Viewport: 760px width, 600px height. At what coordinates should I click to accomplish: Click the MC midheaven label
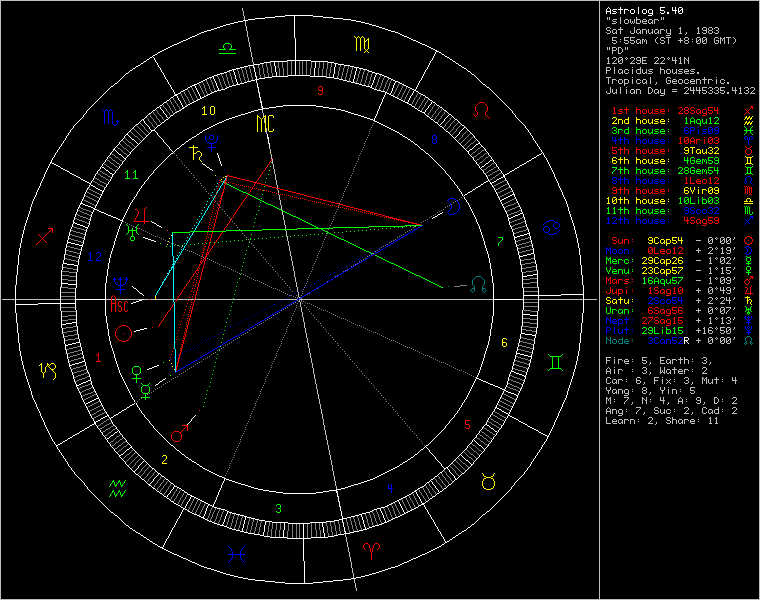pyautogui.click(x=265, y=124)
